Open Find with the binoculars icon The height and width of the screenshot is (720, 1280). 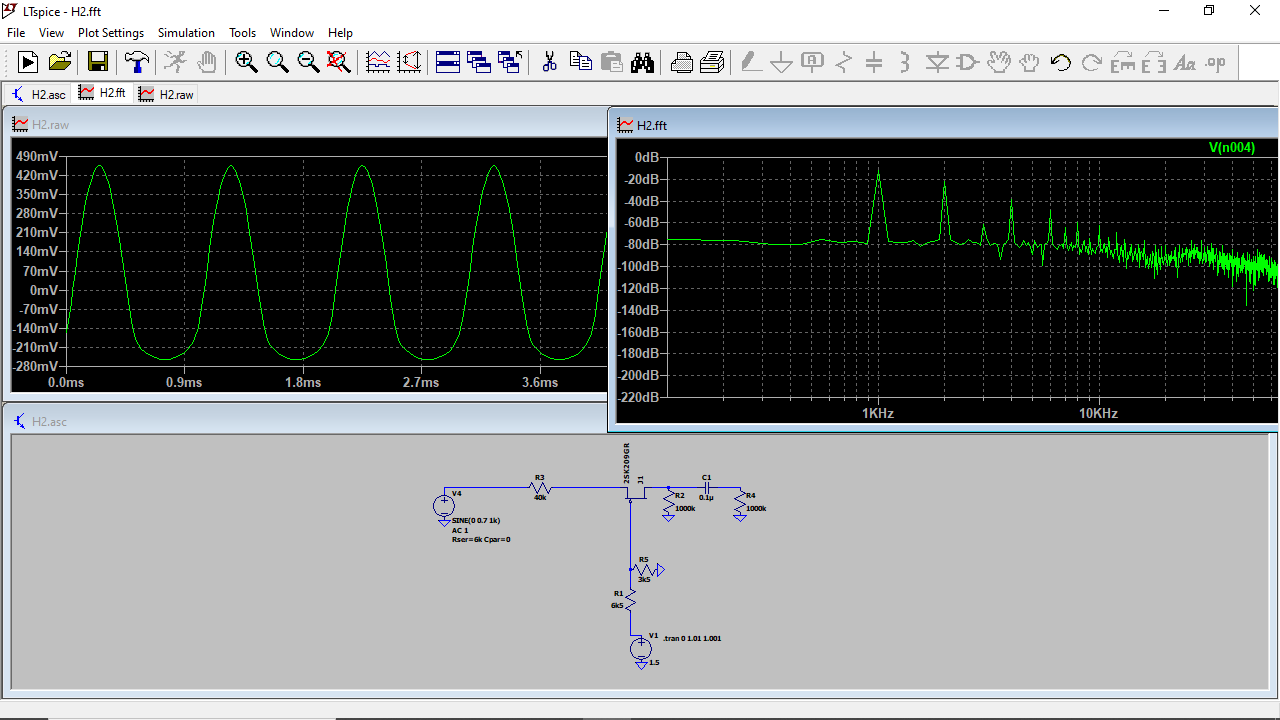[x=642, y=62]
